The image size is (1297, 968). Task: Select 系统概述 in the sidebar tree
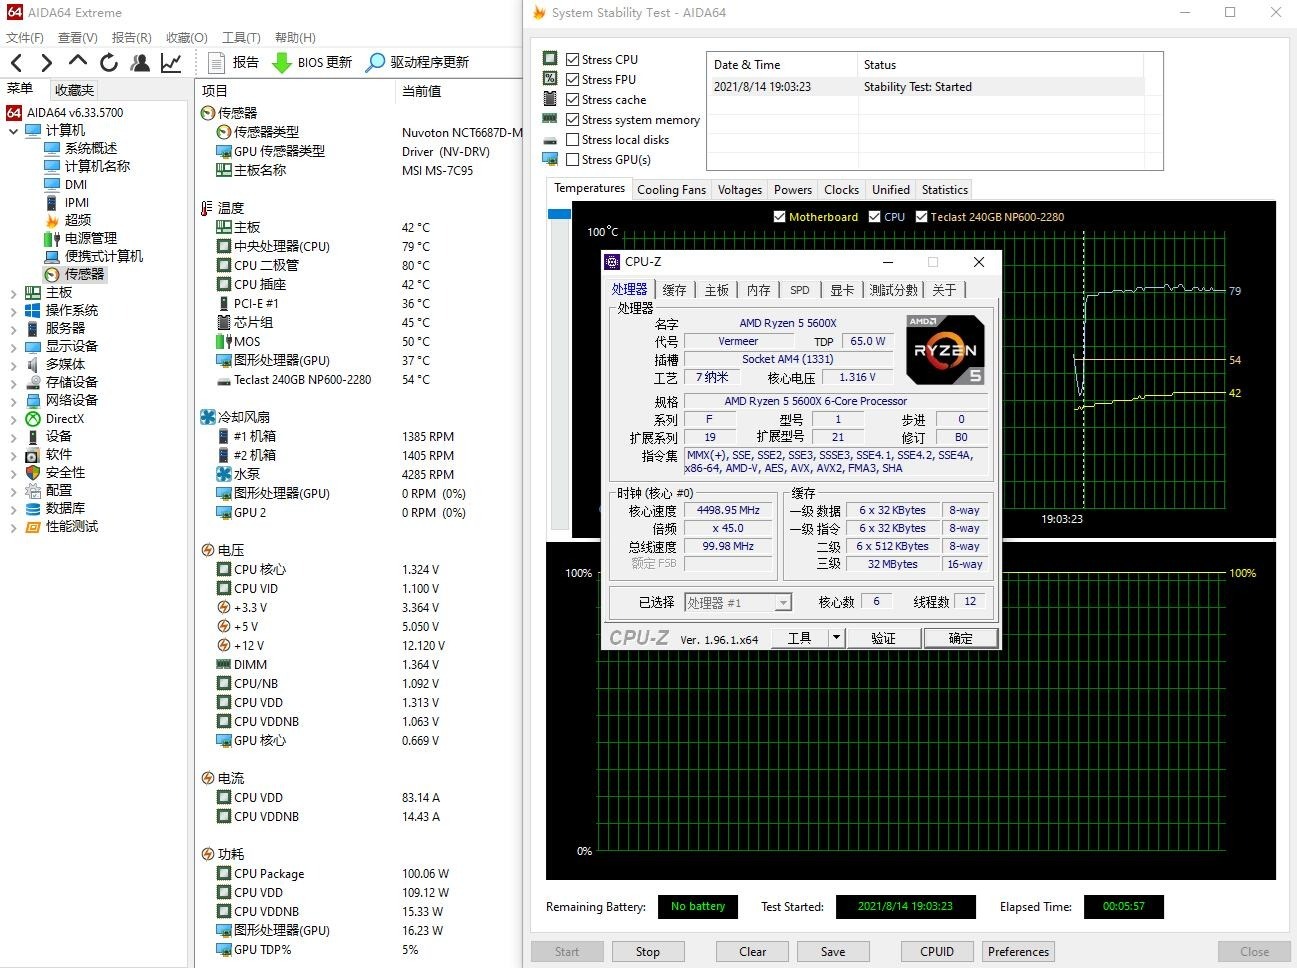tap(90, 148)
